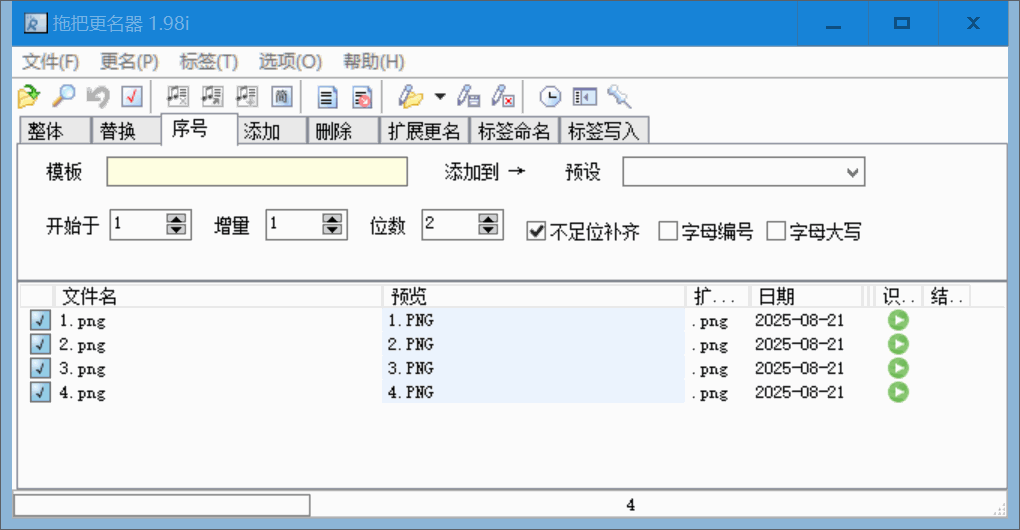
Task: Click the blue text document icon
Action: (x=327, y=97)
